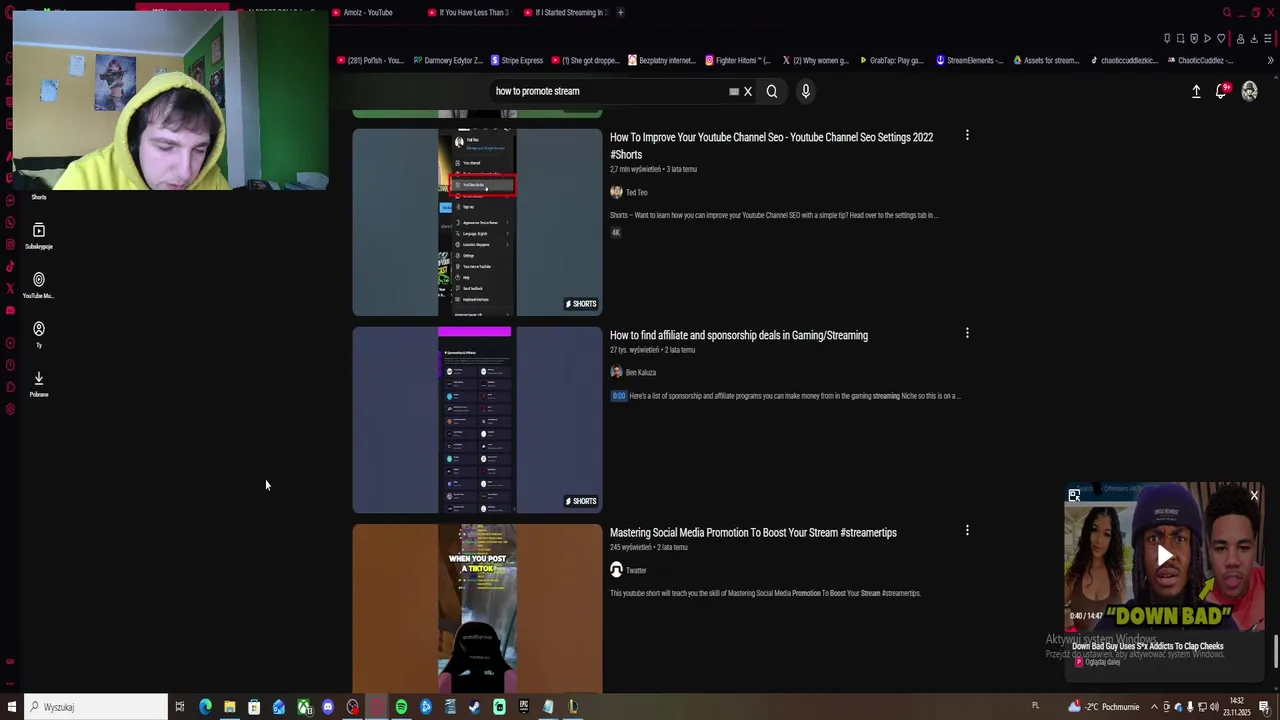Click the miniplayer progress bar
The height and width of the screenshot is (720, 1280).
click(x=1164, y=632)
